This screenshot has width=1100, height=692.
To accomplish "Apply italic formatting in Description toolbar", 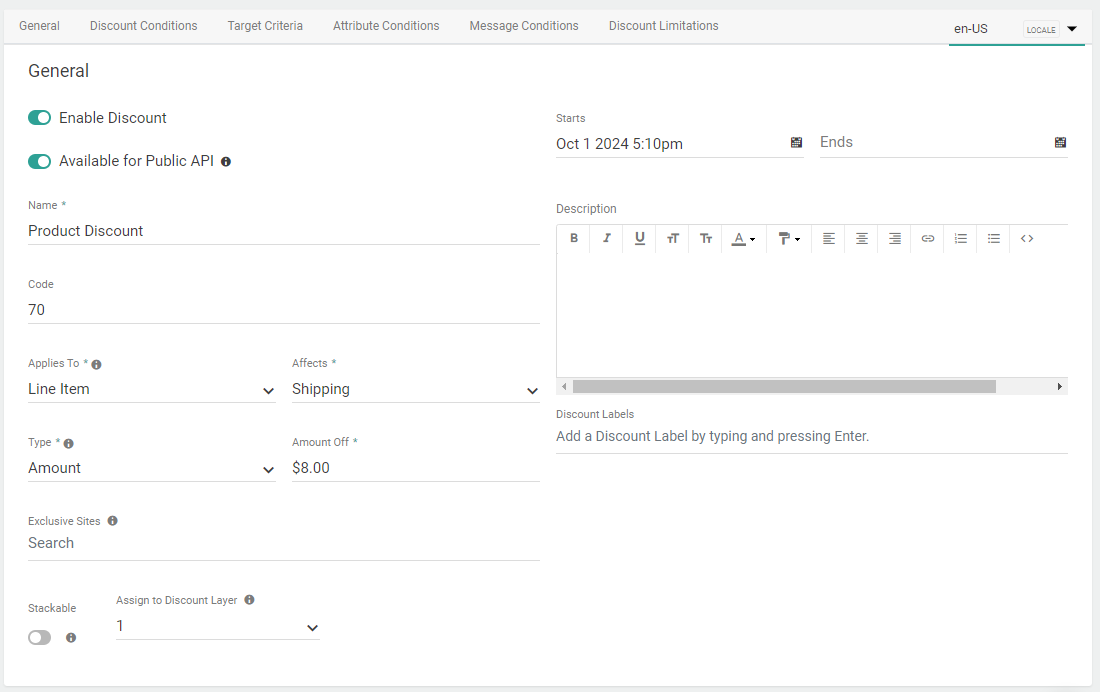I will 607,238.
